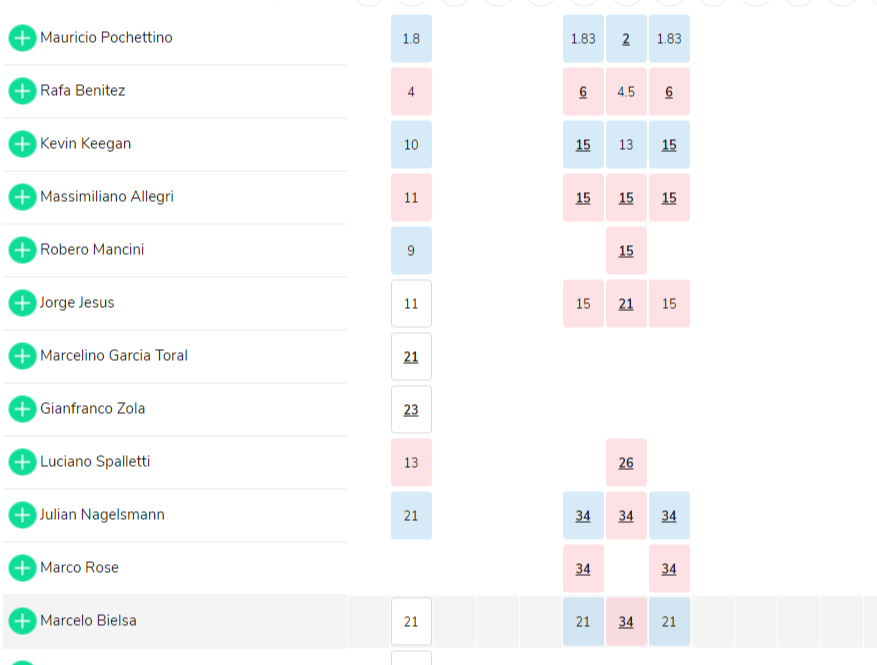Choose 23 odds for Gianfranco Zola
The height and width of the screenshot is (665, 877).
[x=411, y=409]
